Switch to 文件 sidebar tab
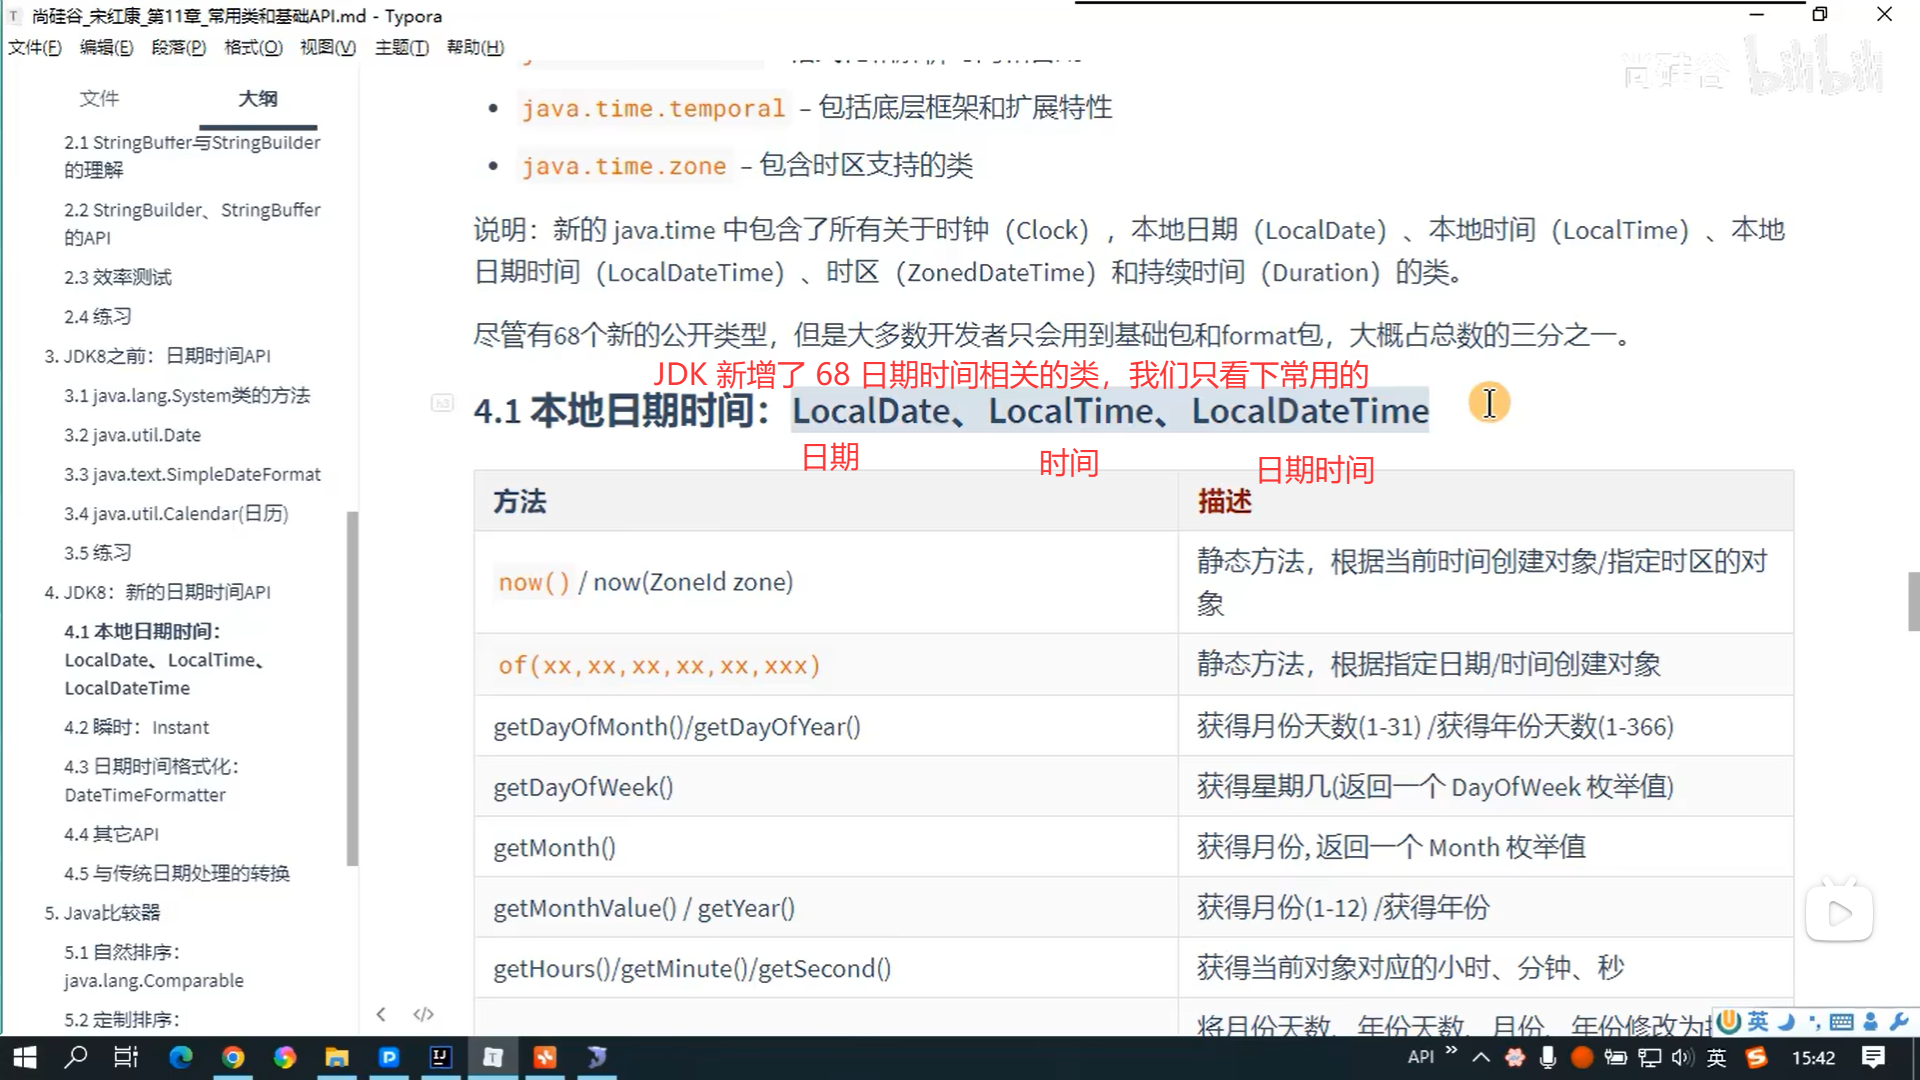Image resolution: width=1920 pixels, height=1080 pixels. pos(99,98)
